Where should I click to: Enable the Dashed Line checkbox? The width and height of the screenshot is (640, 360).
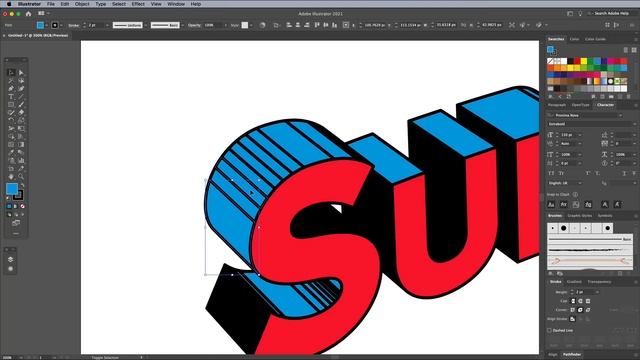coord(549,330)
